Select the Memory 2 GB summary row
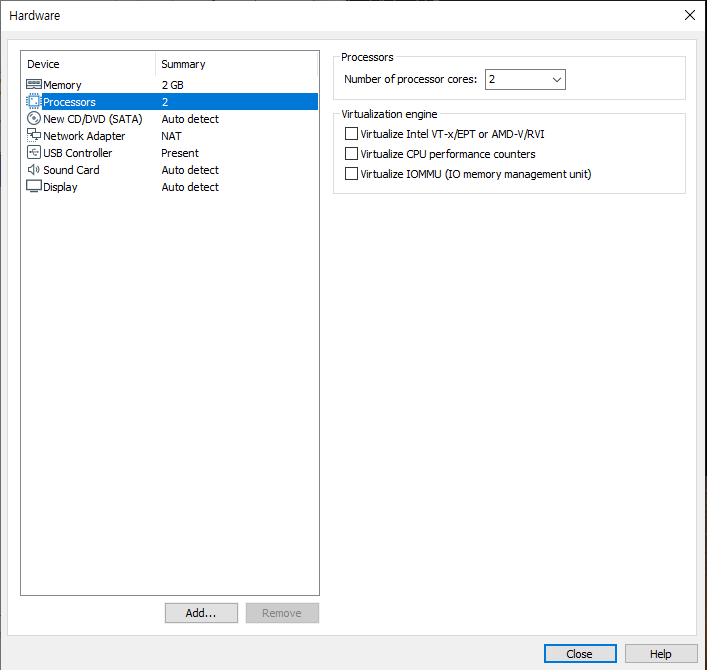 [173, 85]
